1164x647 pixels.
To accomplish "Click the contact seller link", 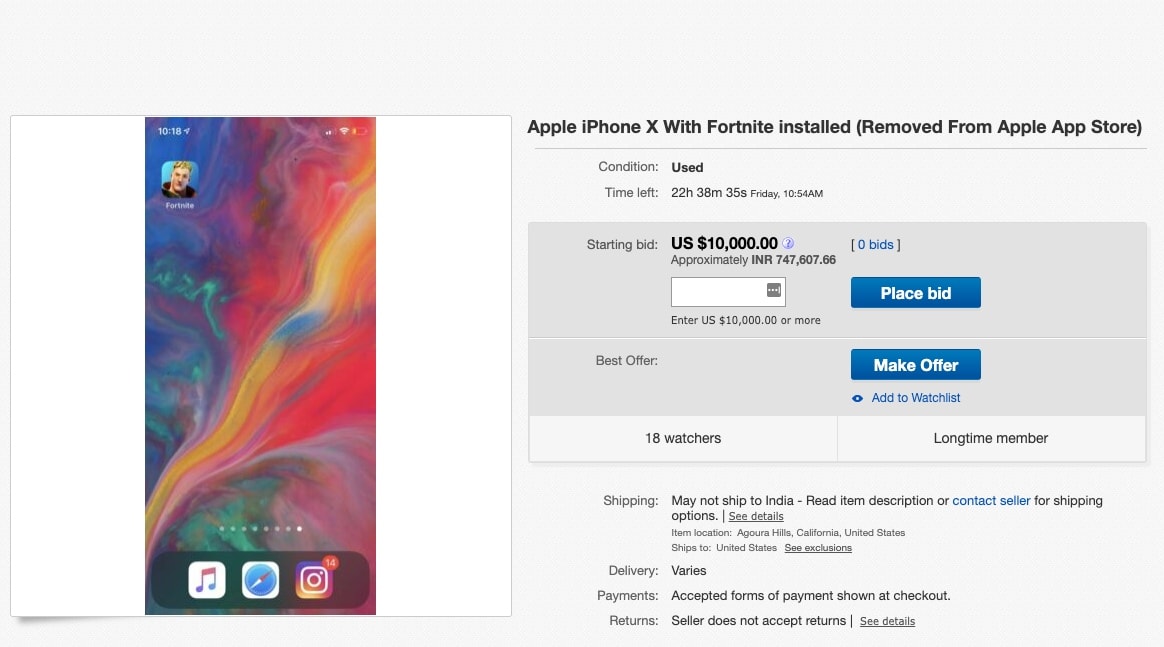I will [x=991, y=500].
